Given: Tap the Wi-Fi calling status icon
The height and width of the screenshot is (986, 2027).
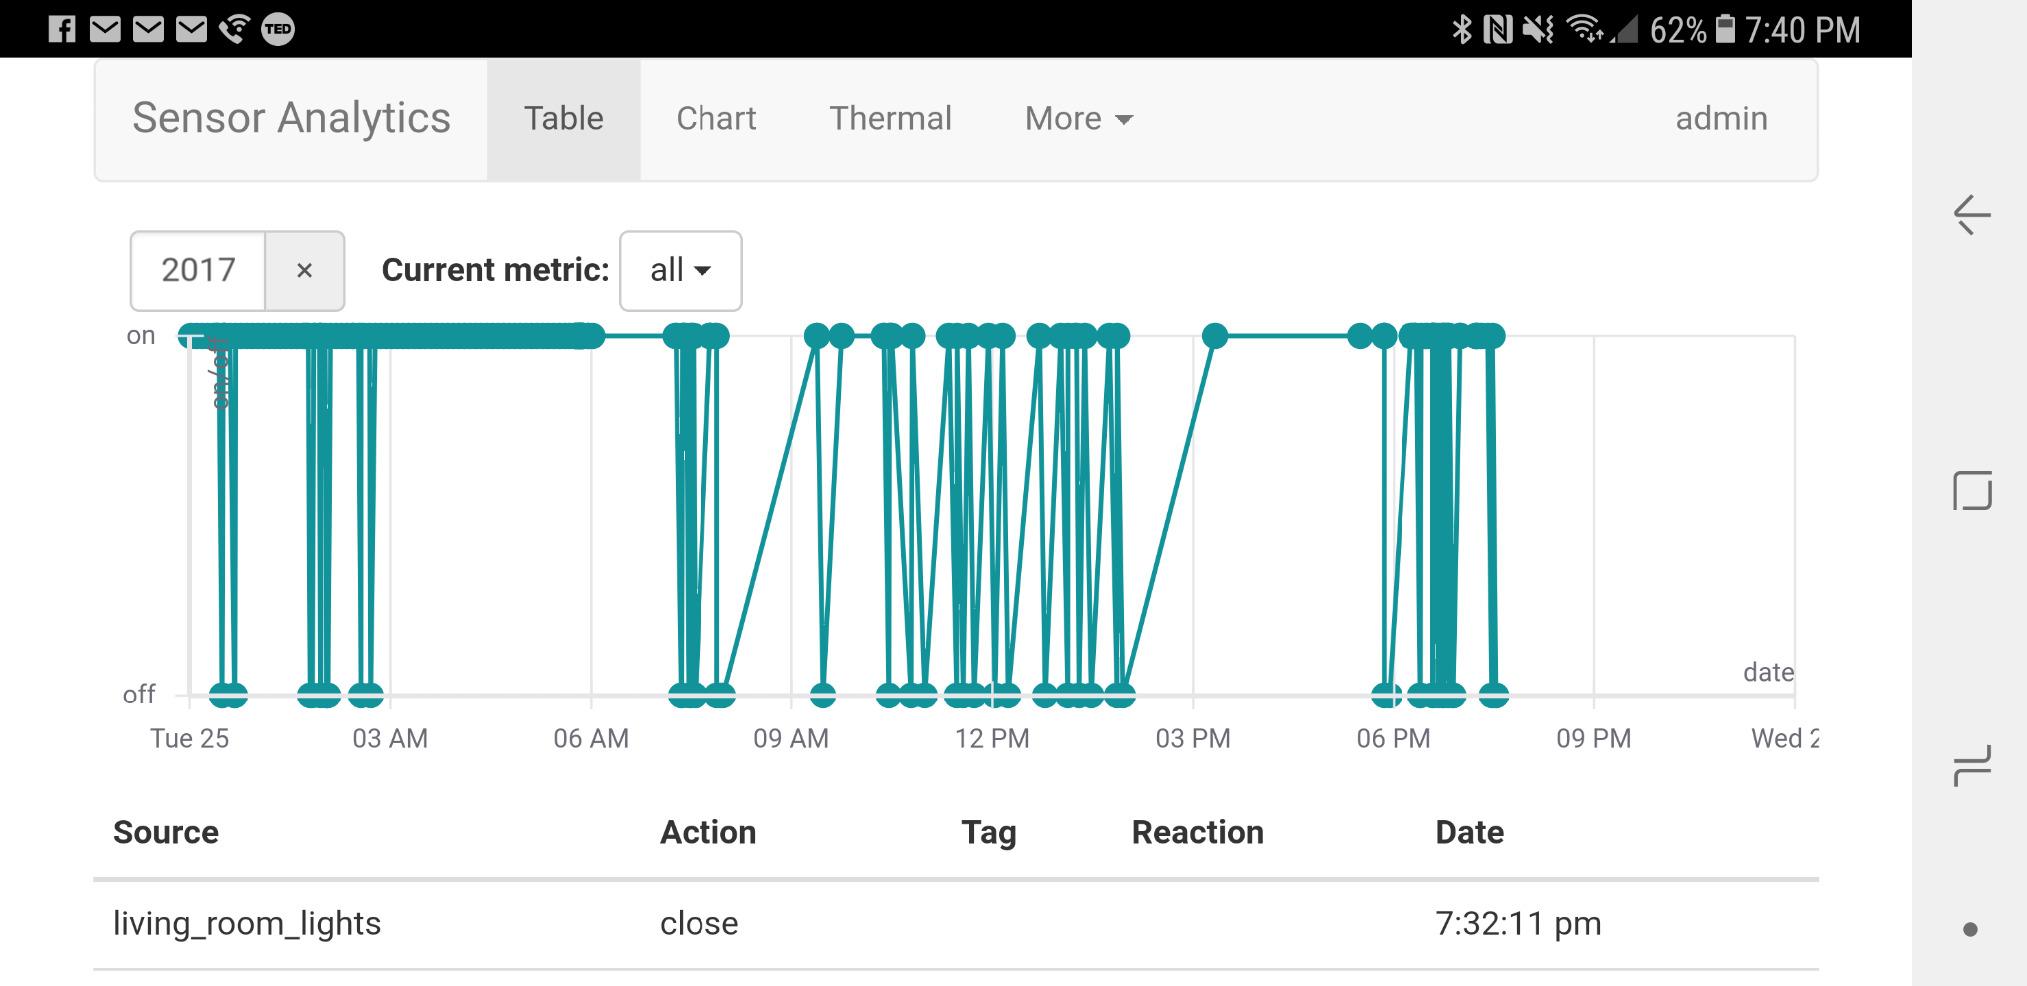Looking at the screenshot, I should tap(234, 29).
